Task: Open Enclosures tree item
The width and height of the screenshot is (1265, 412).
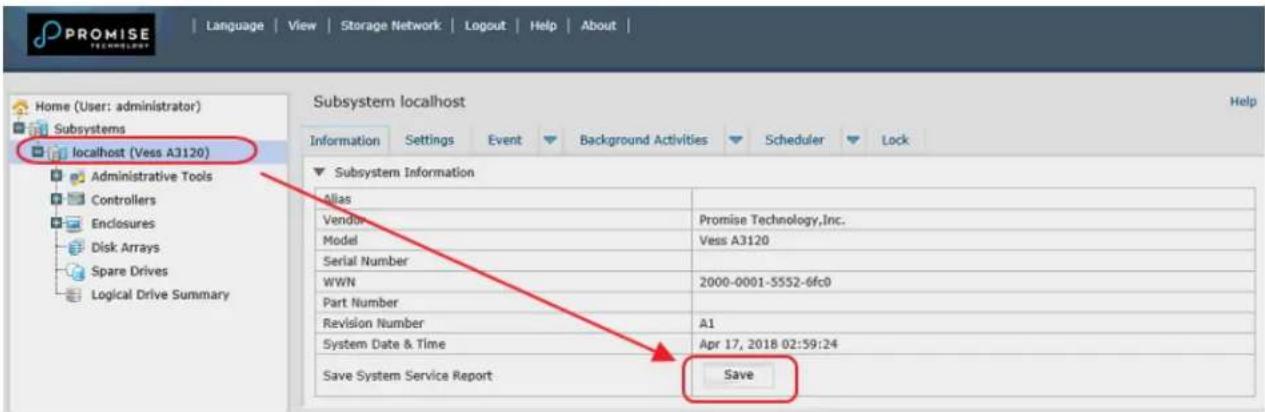Action: [123, 223]
